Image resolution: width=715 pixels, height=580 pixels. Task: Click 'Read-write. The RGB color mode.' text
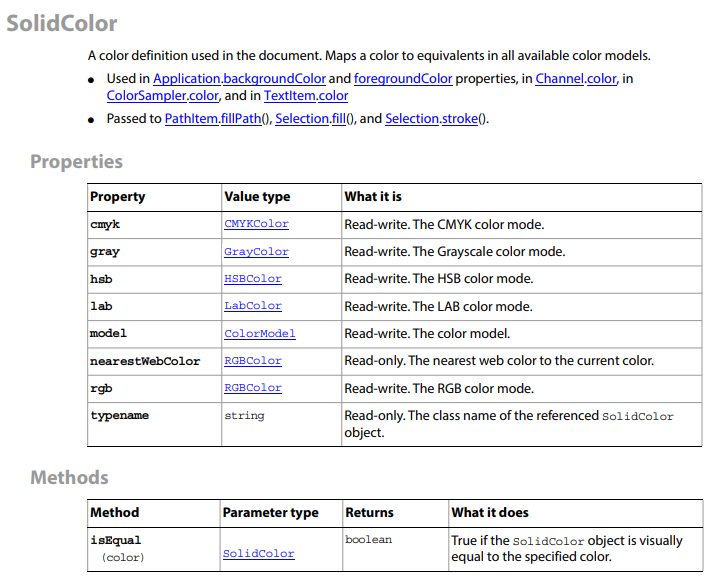pyautogui.click(x=439, y=388)
